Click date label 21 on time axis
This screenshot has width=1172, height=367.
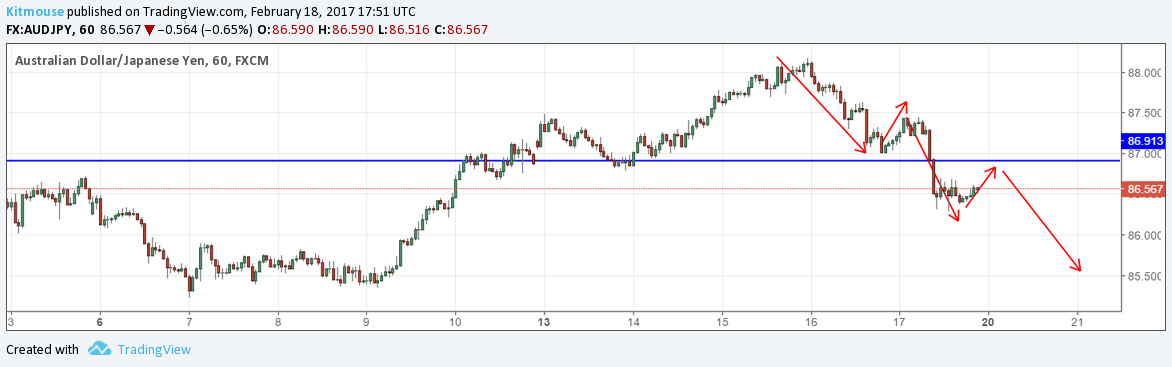1077,322
